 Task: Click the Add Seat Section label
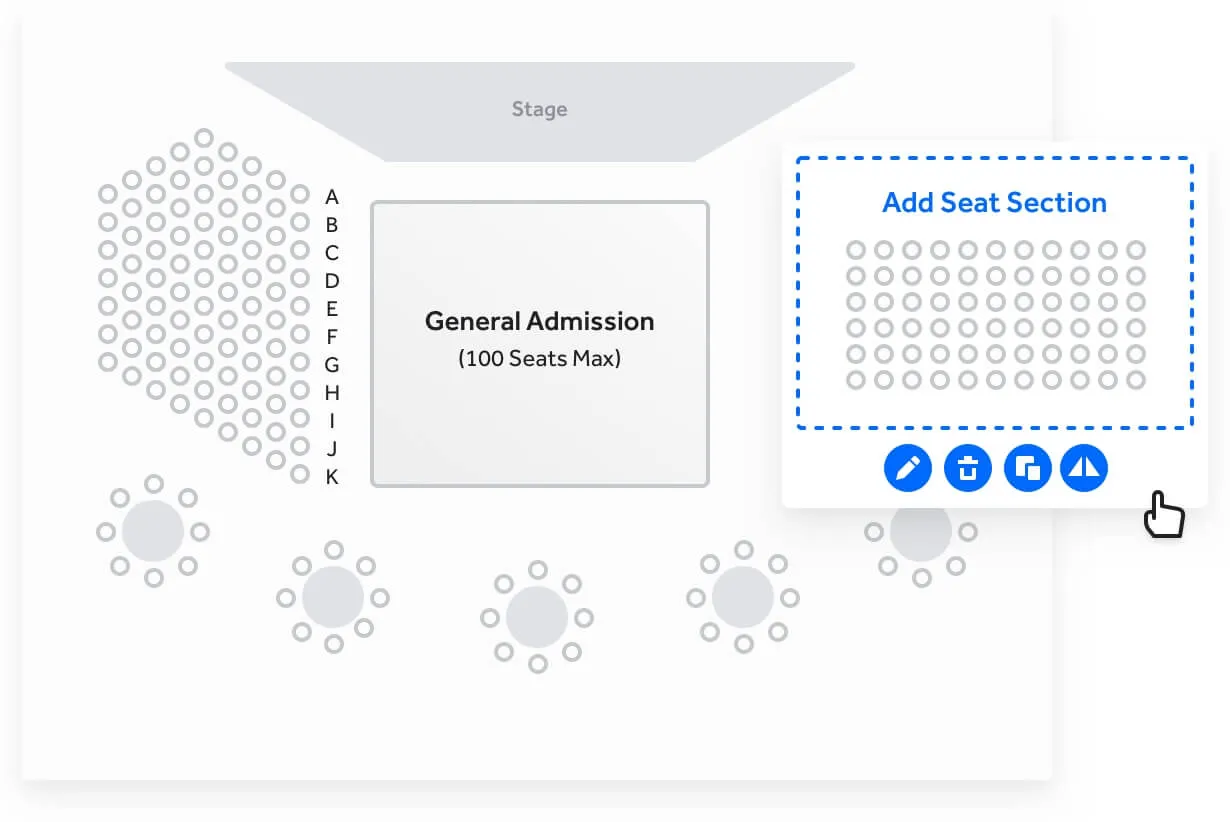[x=994, y=202]
